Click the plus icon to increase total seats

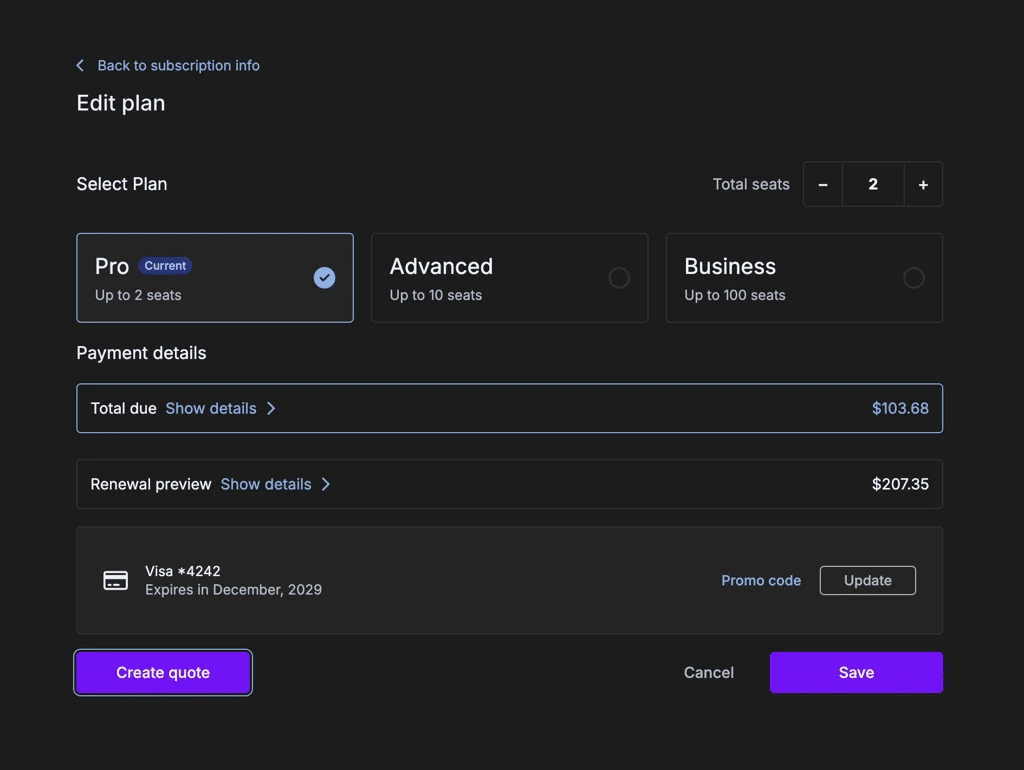[923, 184]
